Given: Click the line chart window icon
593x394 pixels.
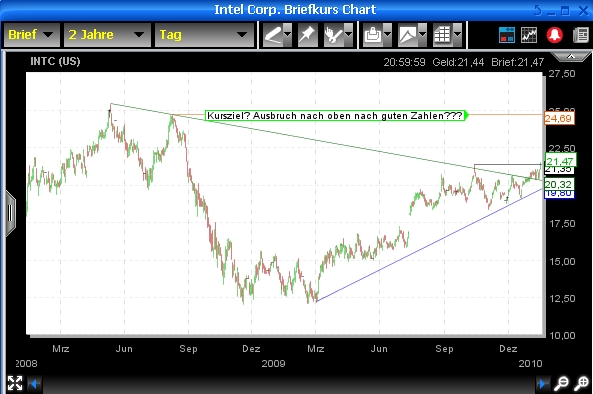Looking at the screenshot, I should click(529, 35).
